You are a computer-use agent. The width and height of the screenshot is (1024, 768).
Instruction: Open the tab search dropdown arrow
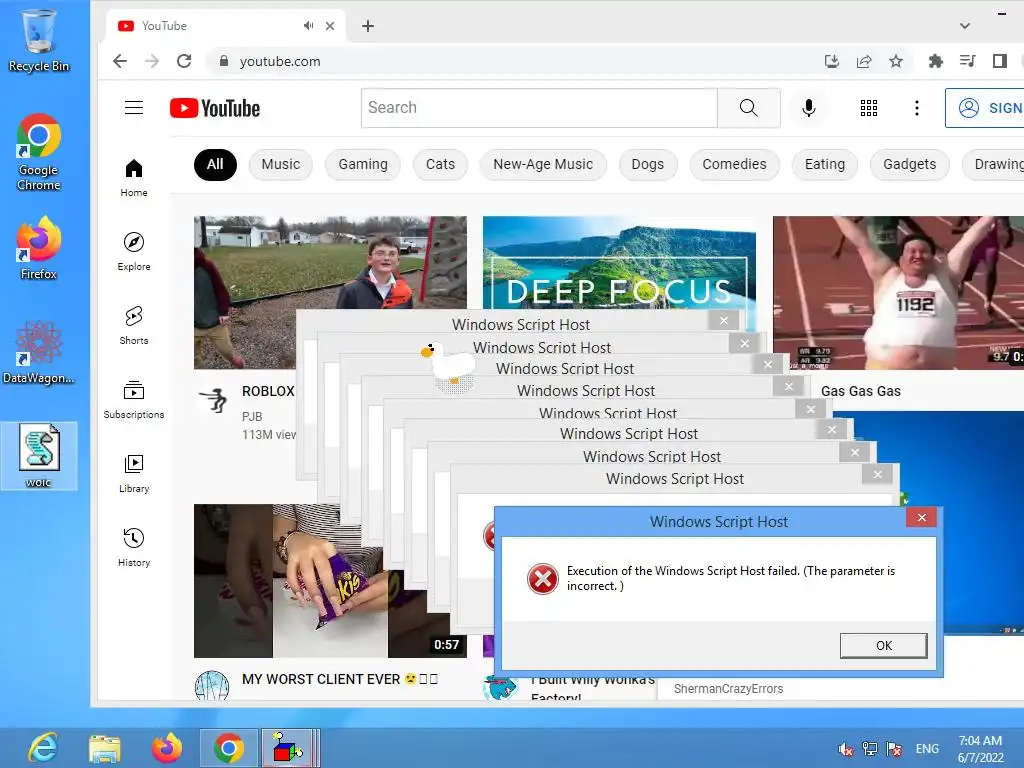click(x=965, y=26)
